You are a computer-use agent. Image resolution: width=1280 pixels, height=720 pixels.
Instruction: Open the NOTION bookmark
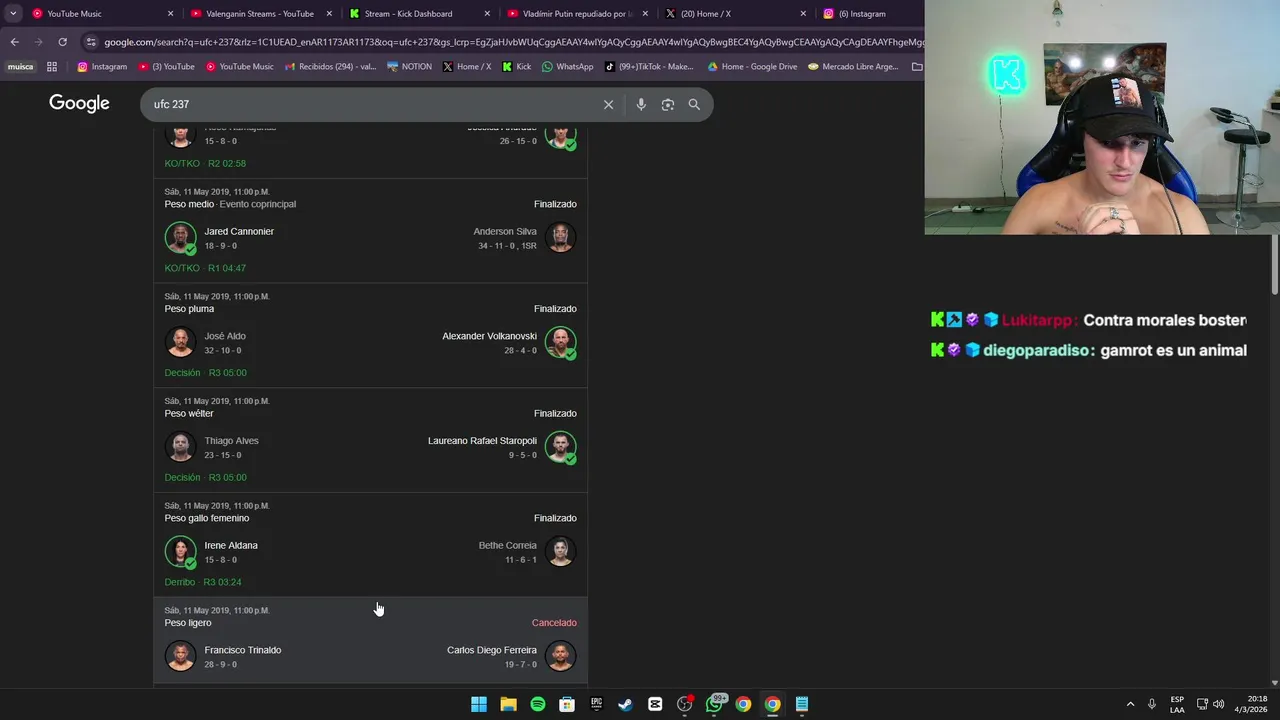409,67
